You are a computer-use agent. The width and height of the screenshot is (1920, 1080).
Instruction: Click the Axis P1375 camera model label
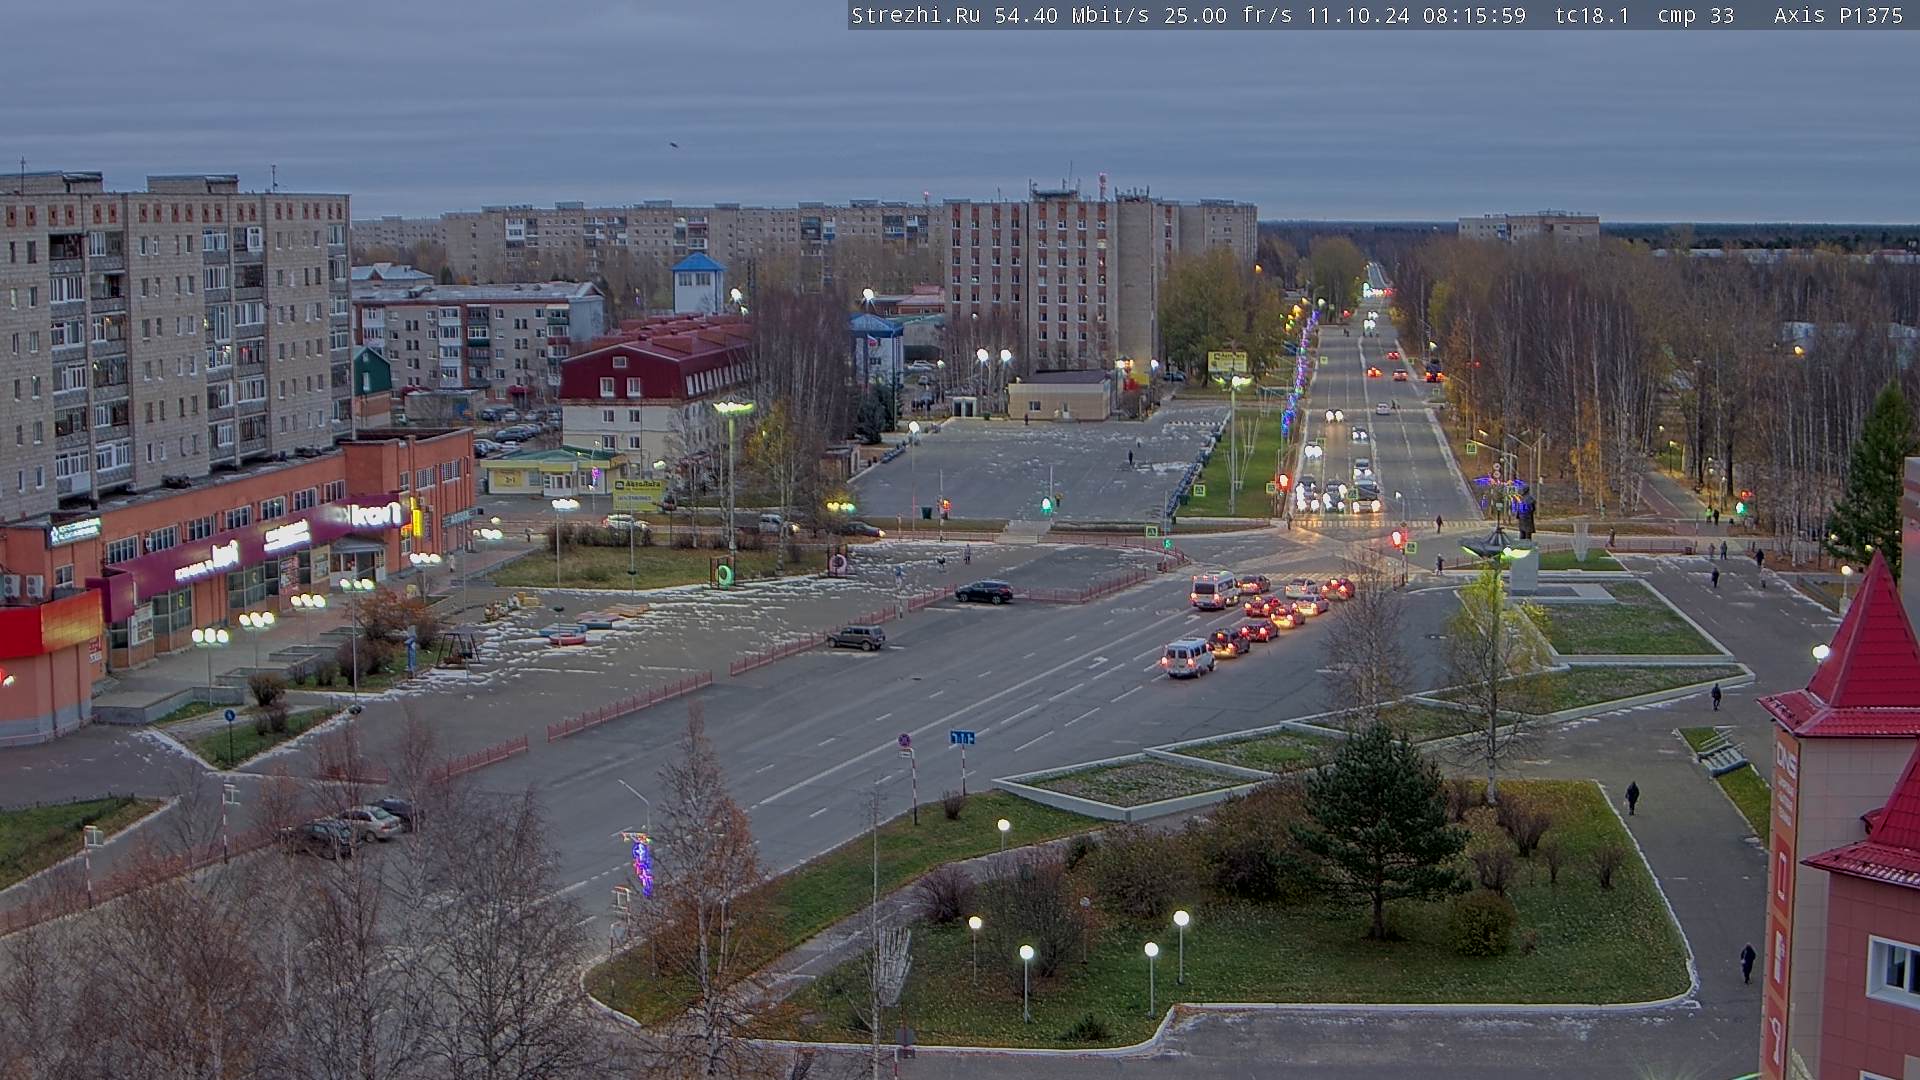click(1838, 16)
